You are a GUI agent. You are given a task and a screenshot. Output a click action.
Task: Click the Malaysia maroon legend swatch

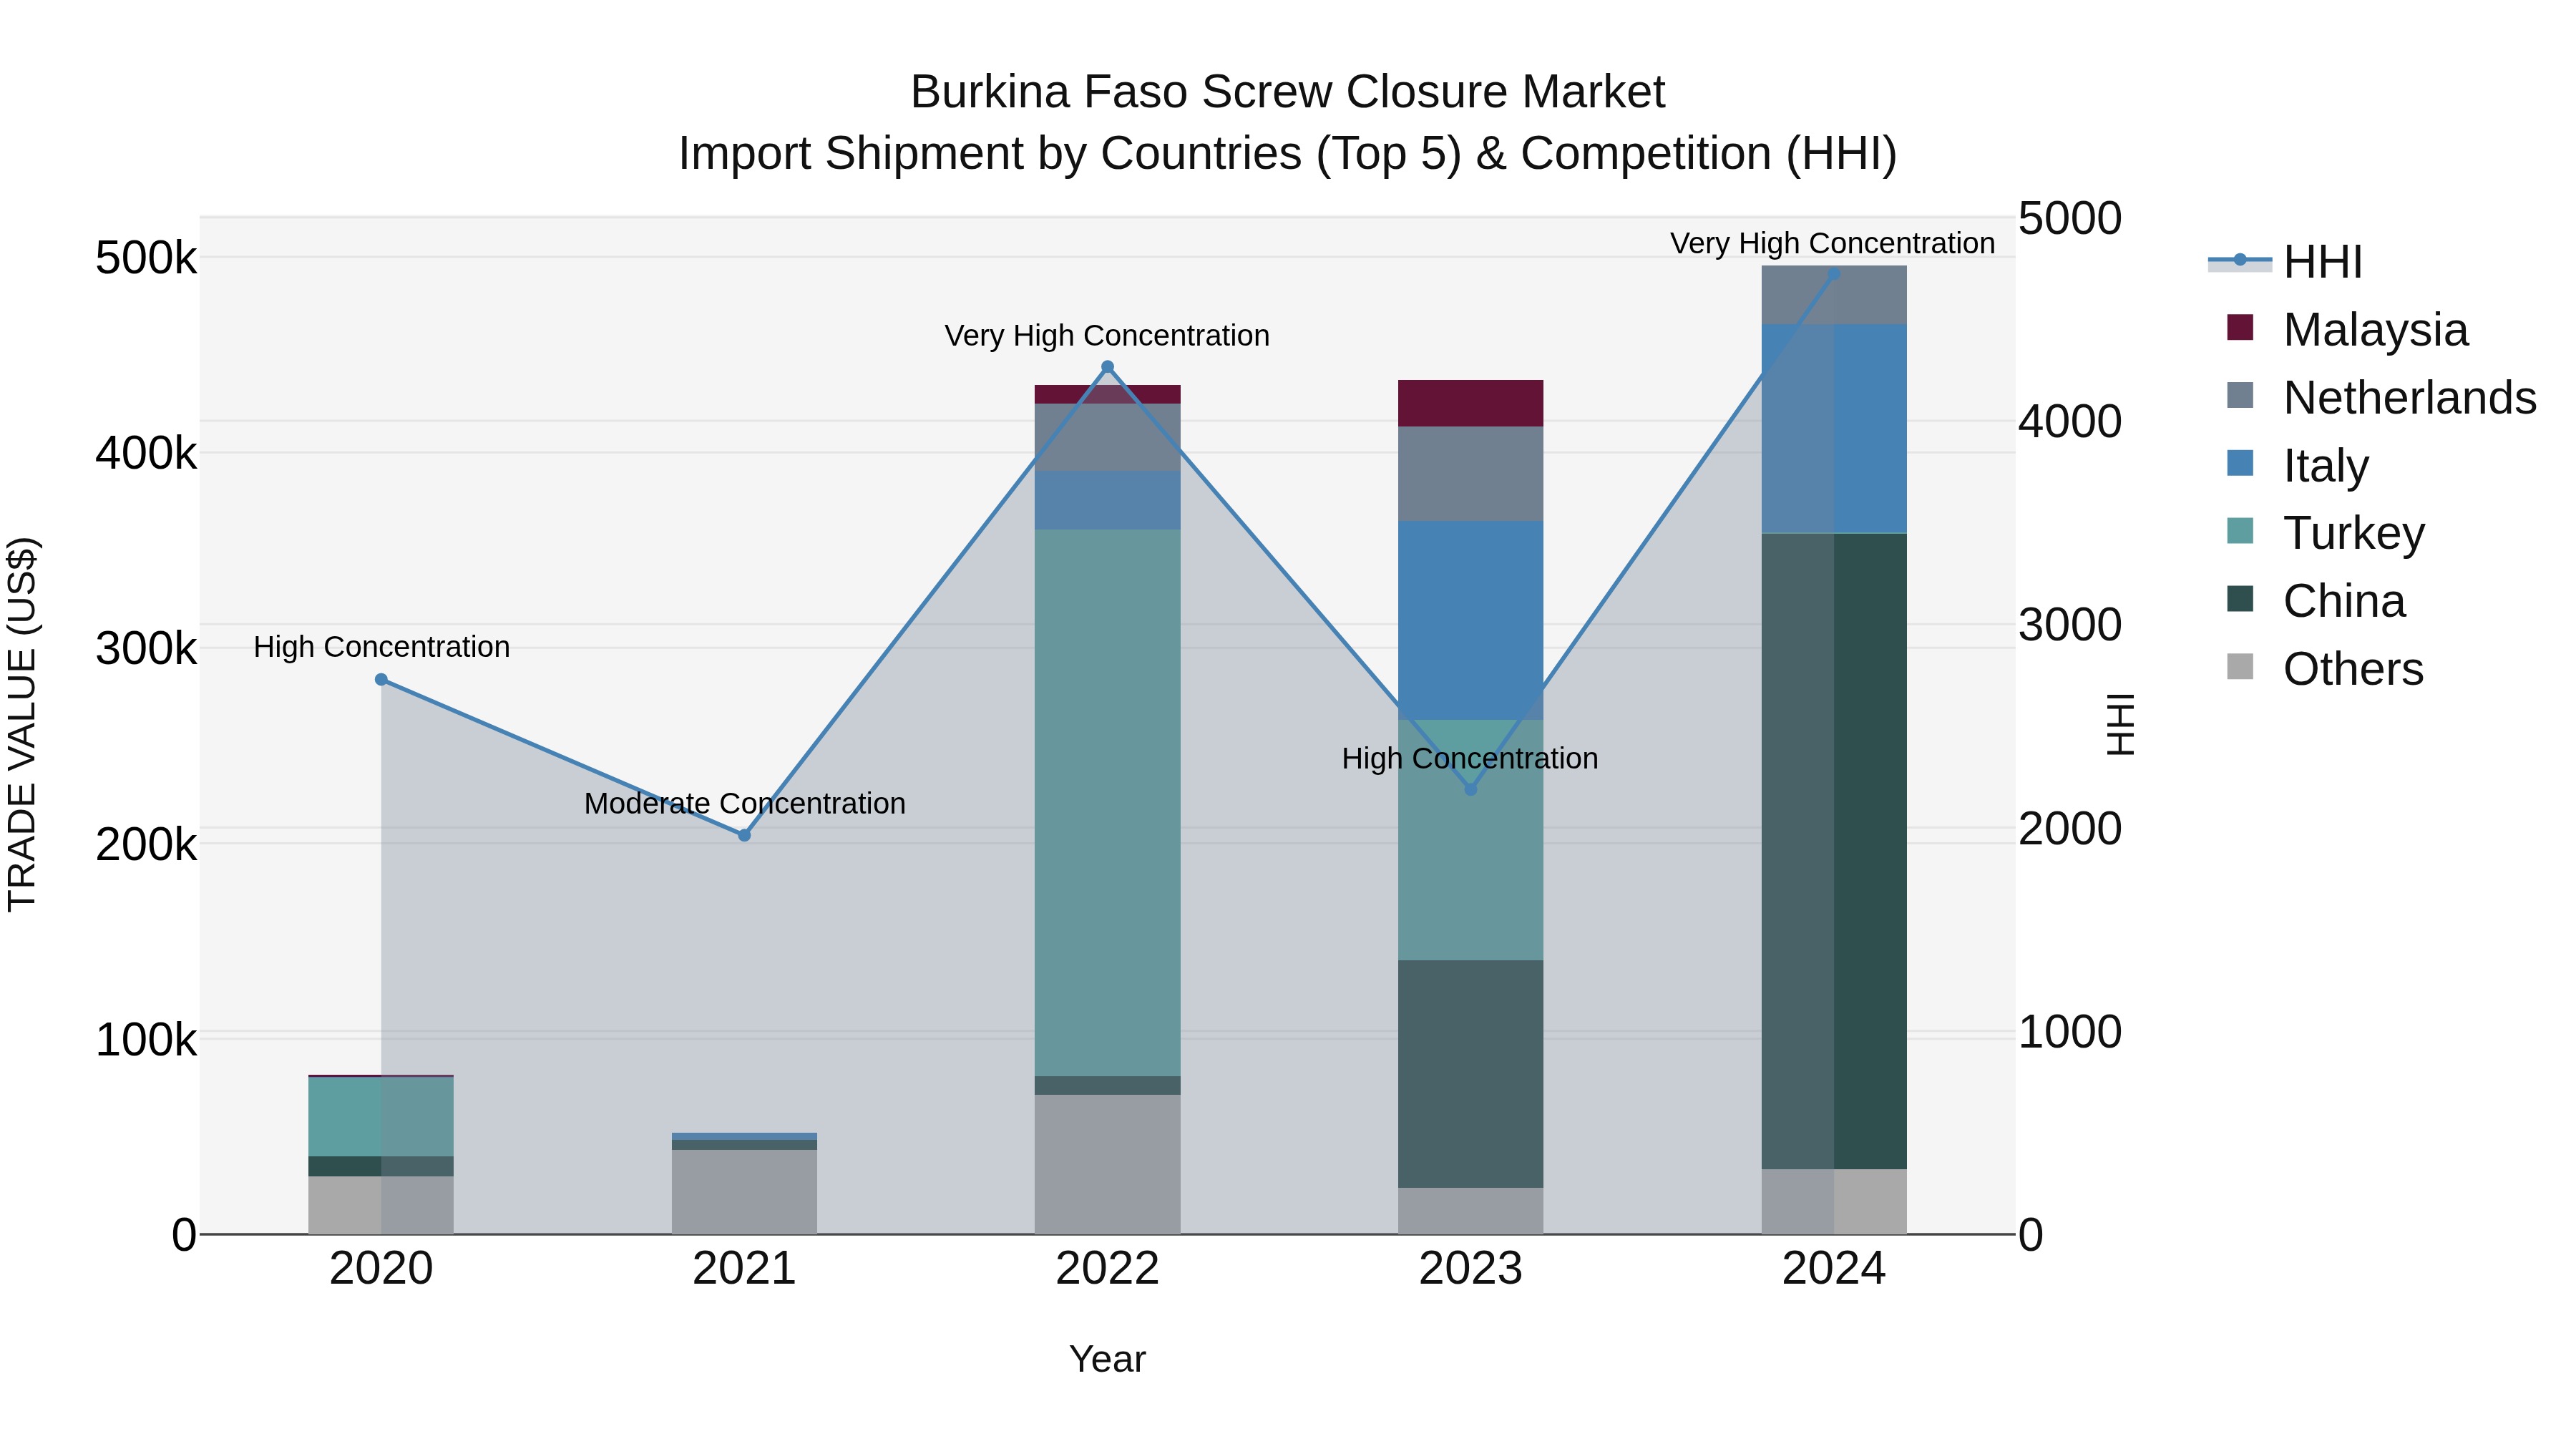2240,327
